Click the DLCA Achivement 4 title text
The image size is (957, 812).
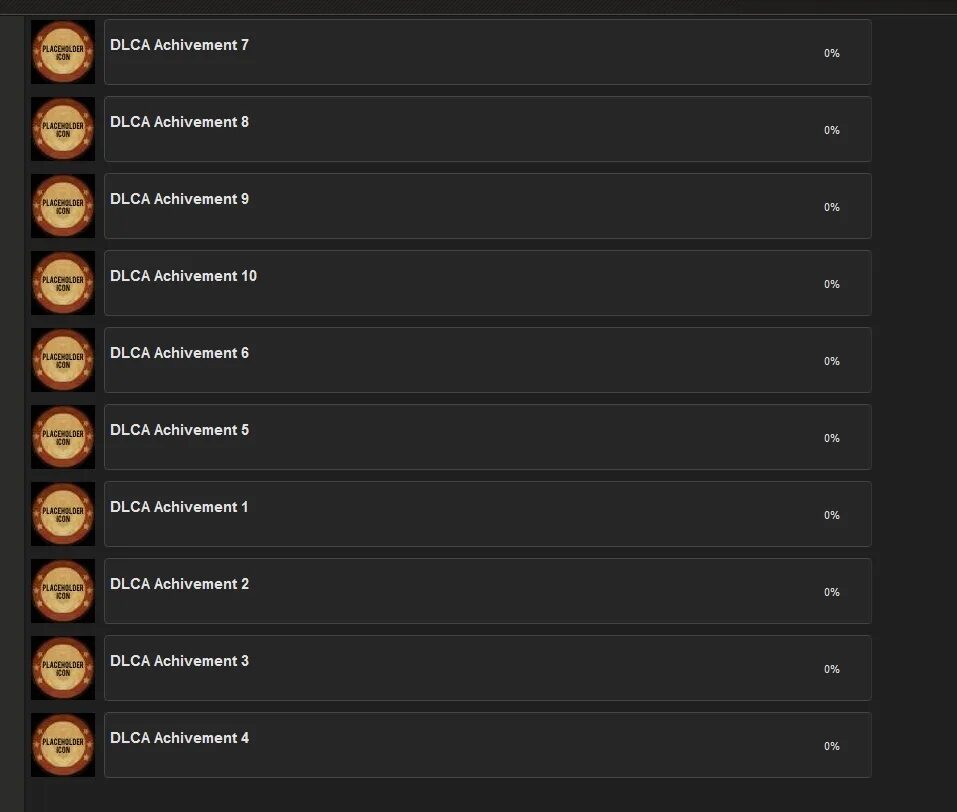[x=179, y=738]
